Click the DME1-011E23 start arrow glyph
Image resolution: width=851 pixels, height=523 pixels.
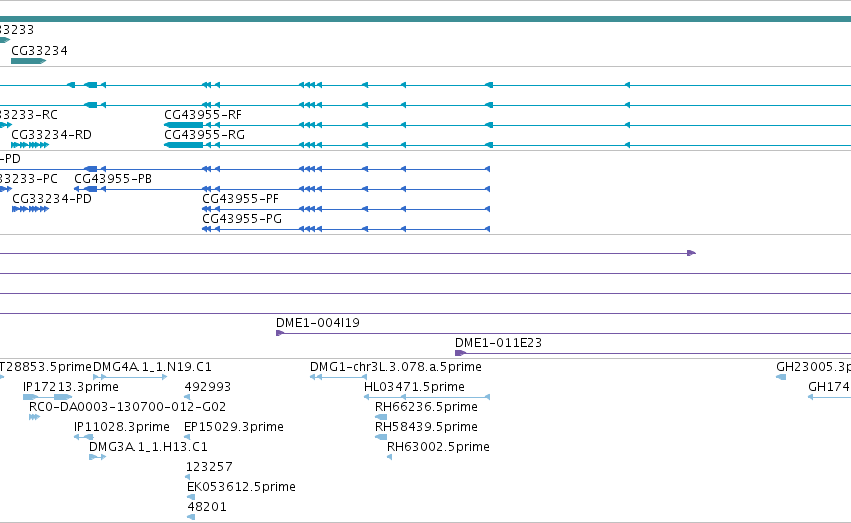click(460, 353)
